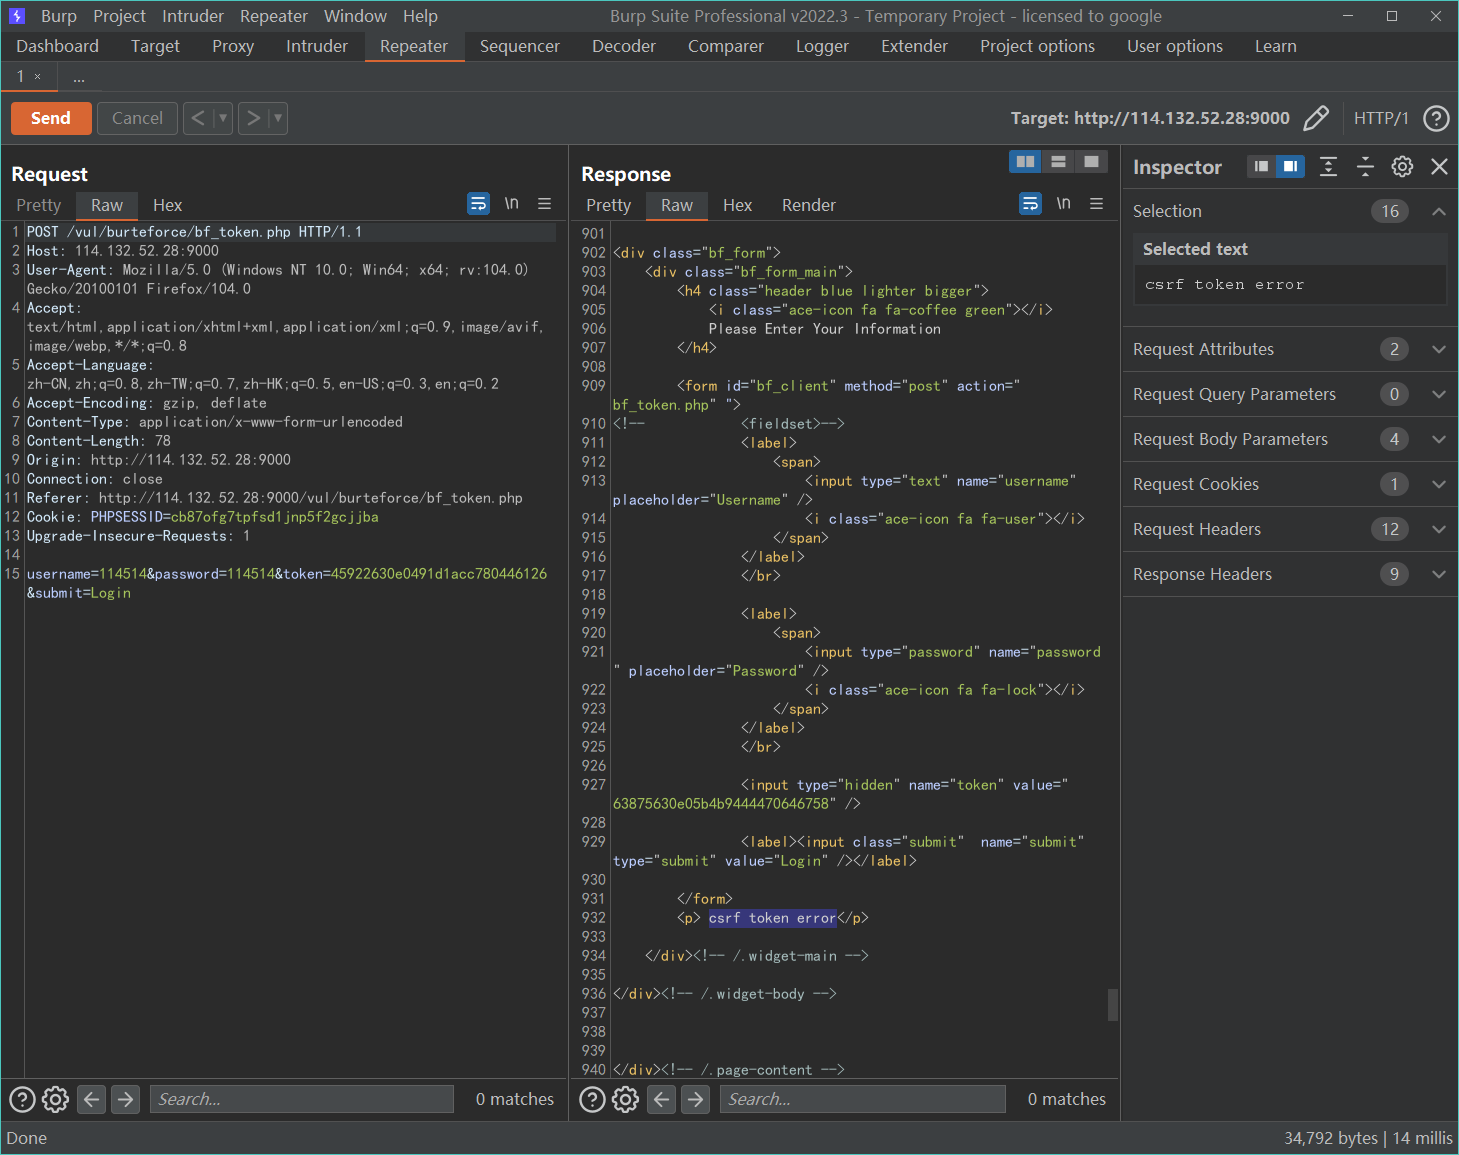
Task: Close Repeater tab 1
Action: coord(38,77)
